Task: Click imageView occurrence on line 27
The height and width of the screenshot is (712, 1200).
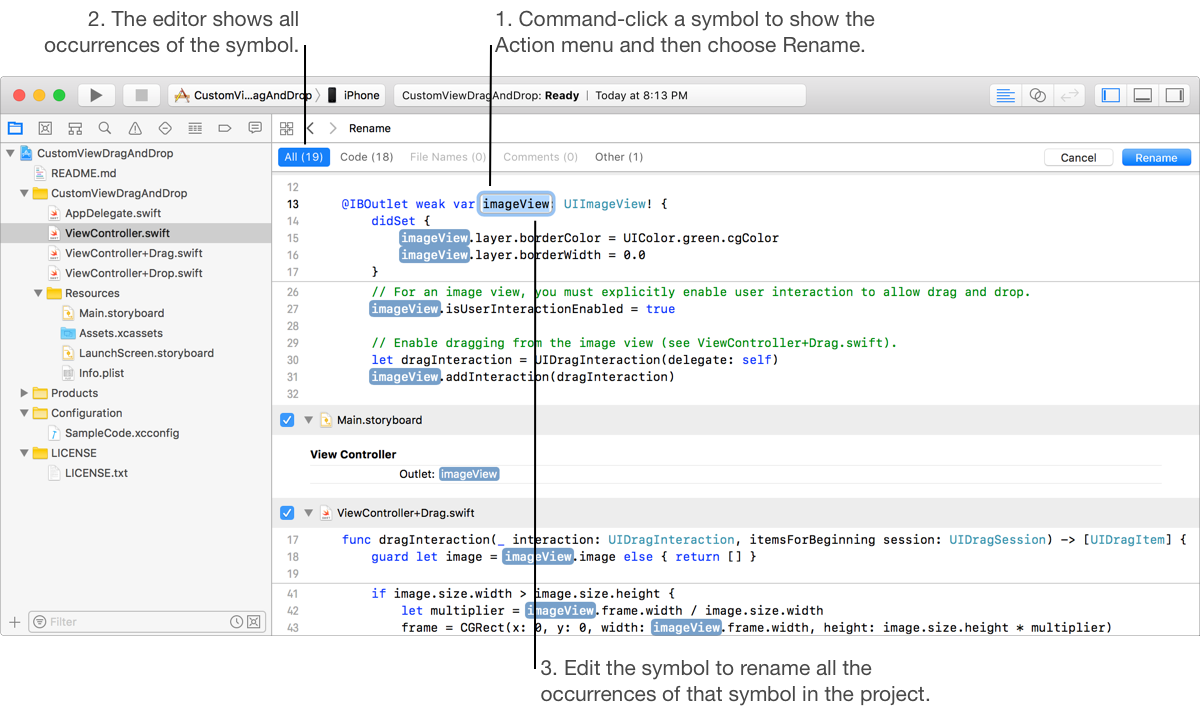Action: (404, 309)
